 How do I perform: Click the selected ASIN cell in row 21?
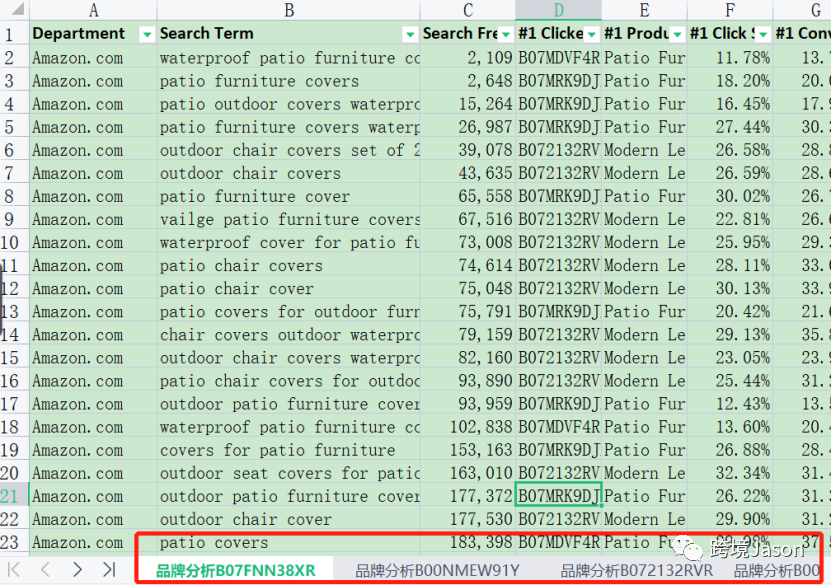559,497
